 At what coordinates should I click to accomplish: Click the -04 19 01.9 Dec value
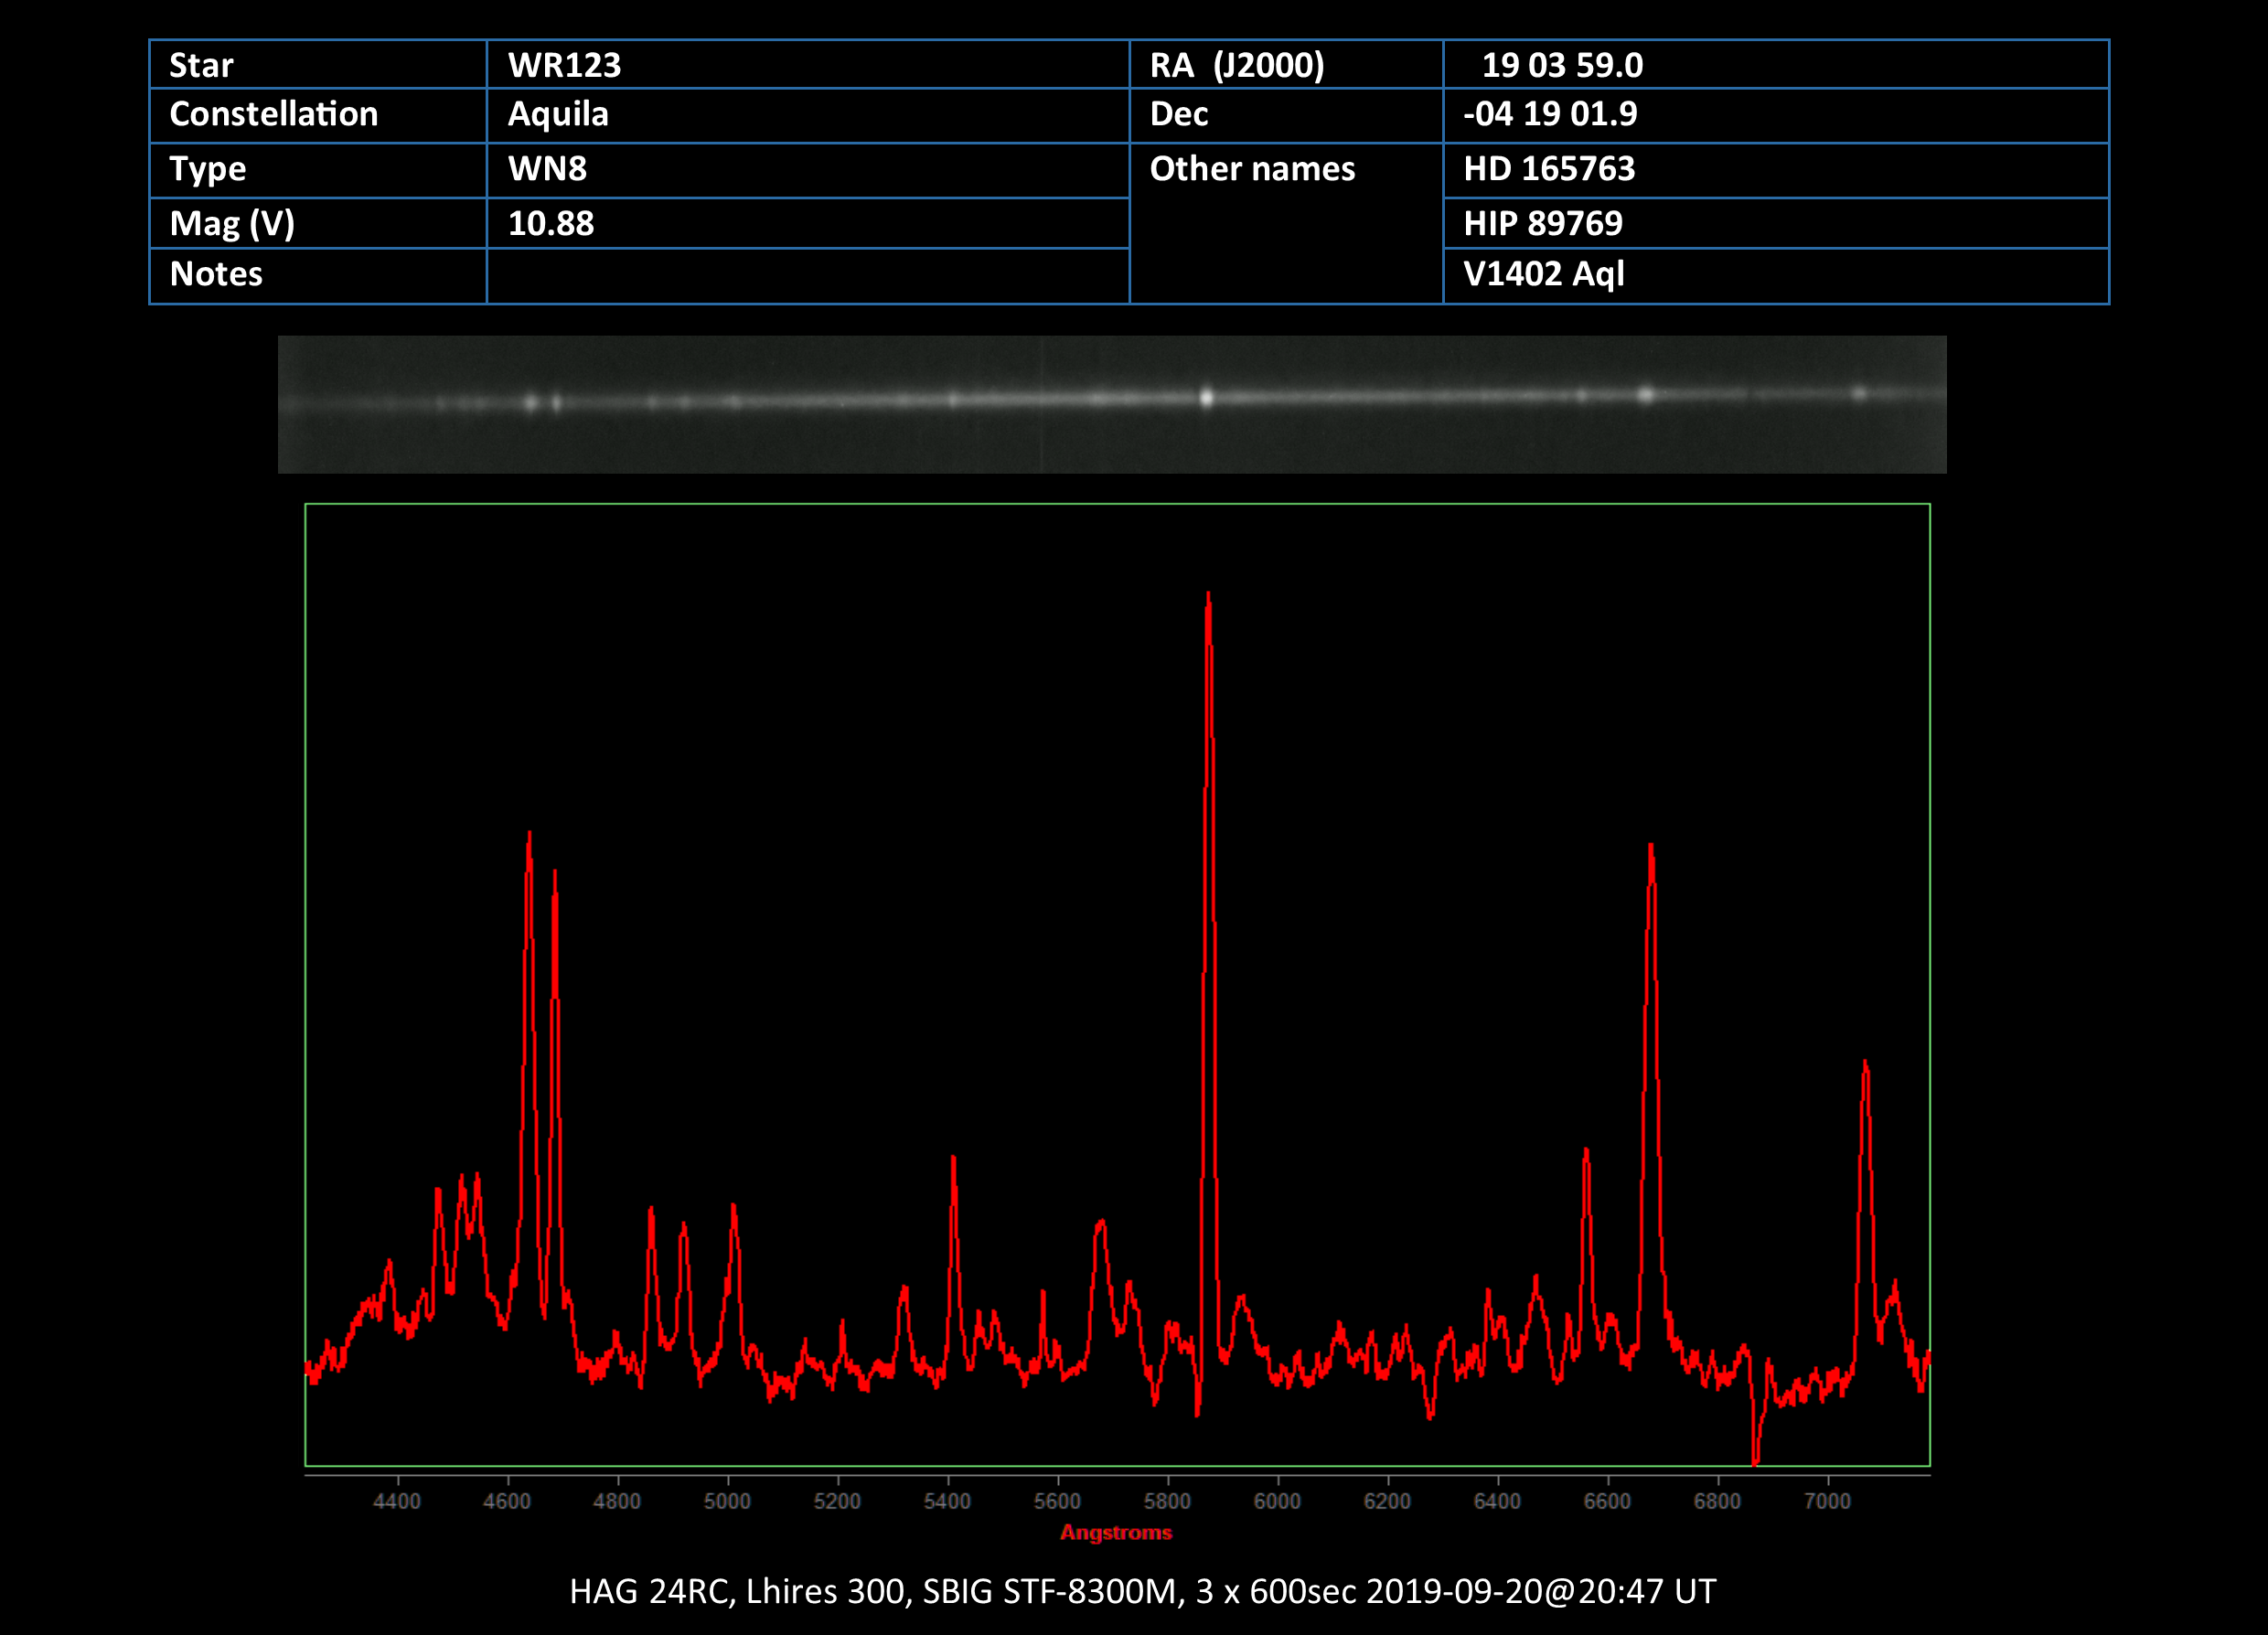[1549, 114]
